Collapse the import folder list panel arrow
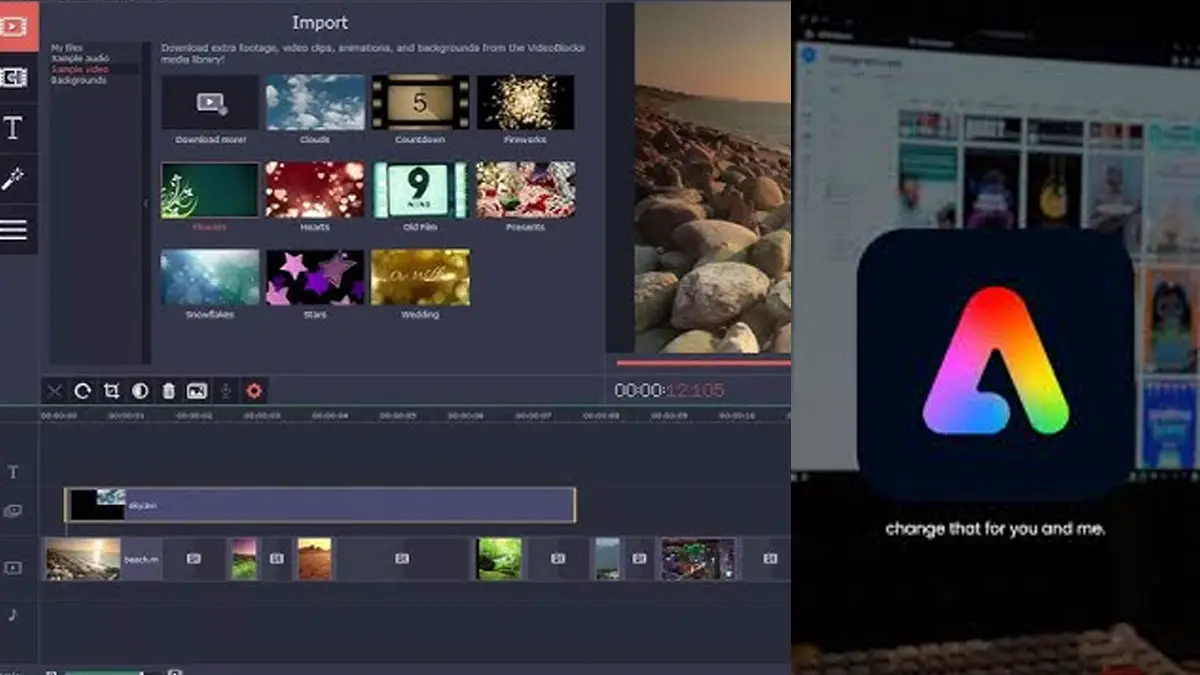The image size is (1200, 675). point(146,203)
